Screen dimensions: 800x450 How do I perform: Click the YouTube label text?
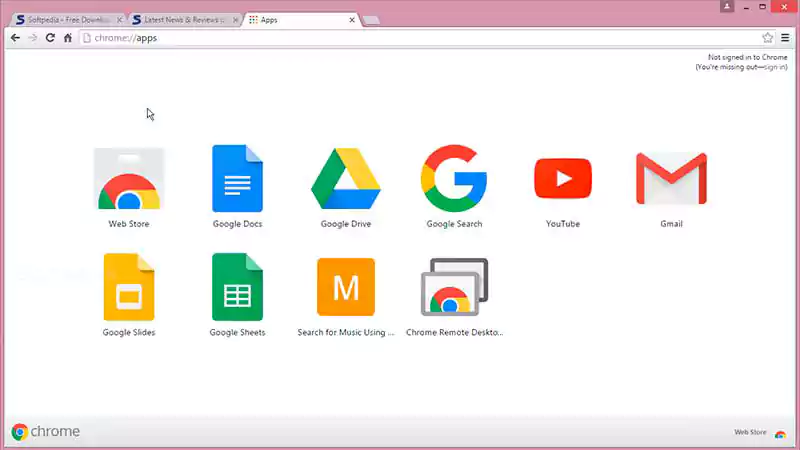tap(563, 224)
